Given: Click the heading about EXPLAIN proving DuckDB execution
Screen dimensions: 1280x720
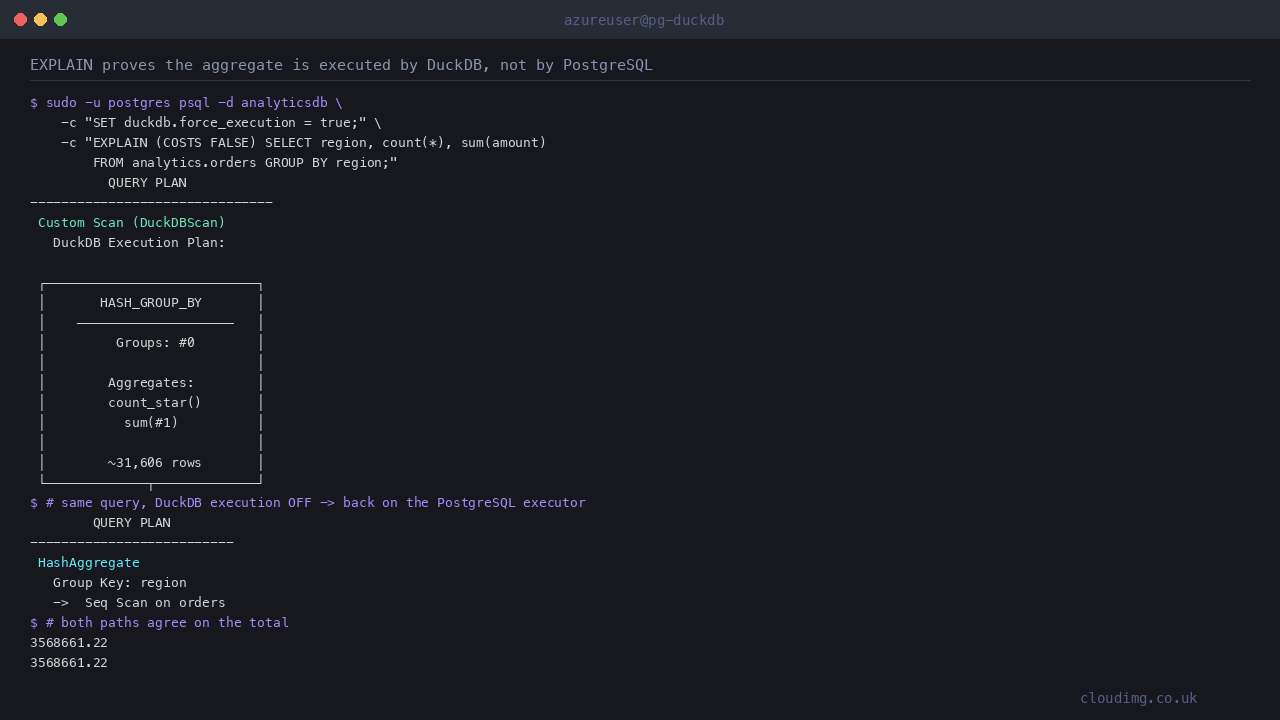Looking at the screenshot, I should pos(341,65).
